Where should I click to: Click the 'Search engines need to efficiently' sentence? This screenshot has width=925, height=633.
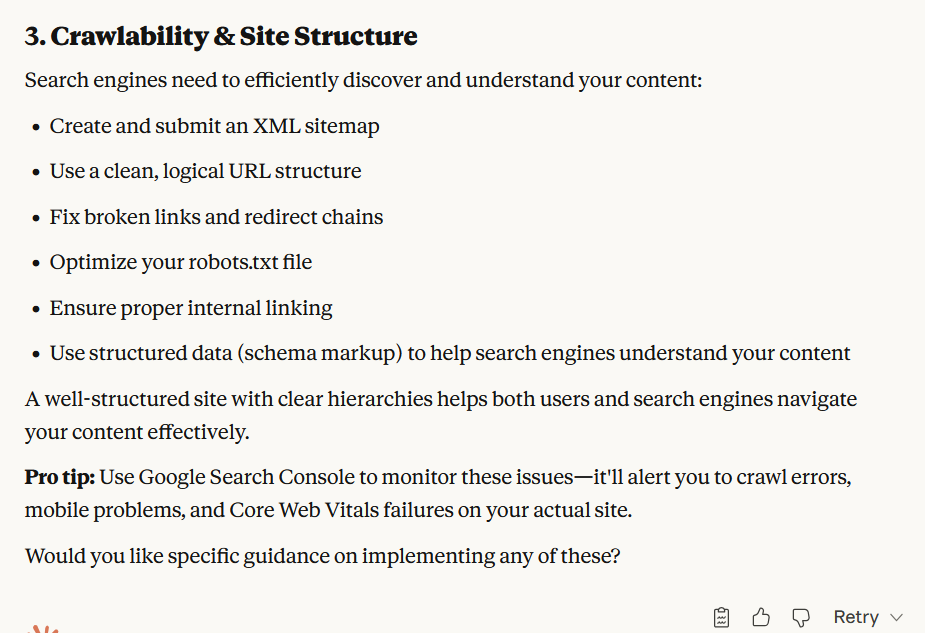click(x=363, y=80)
